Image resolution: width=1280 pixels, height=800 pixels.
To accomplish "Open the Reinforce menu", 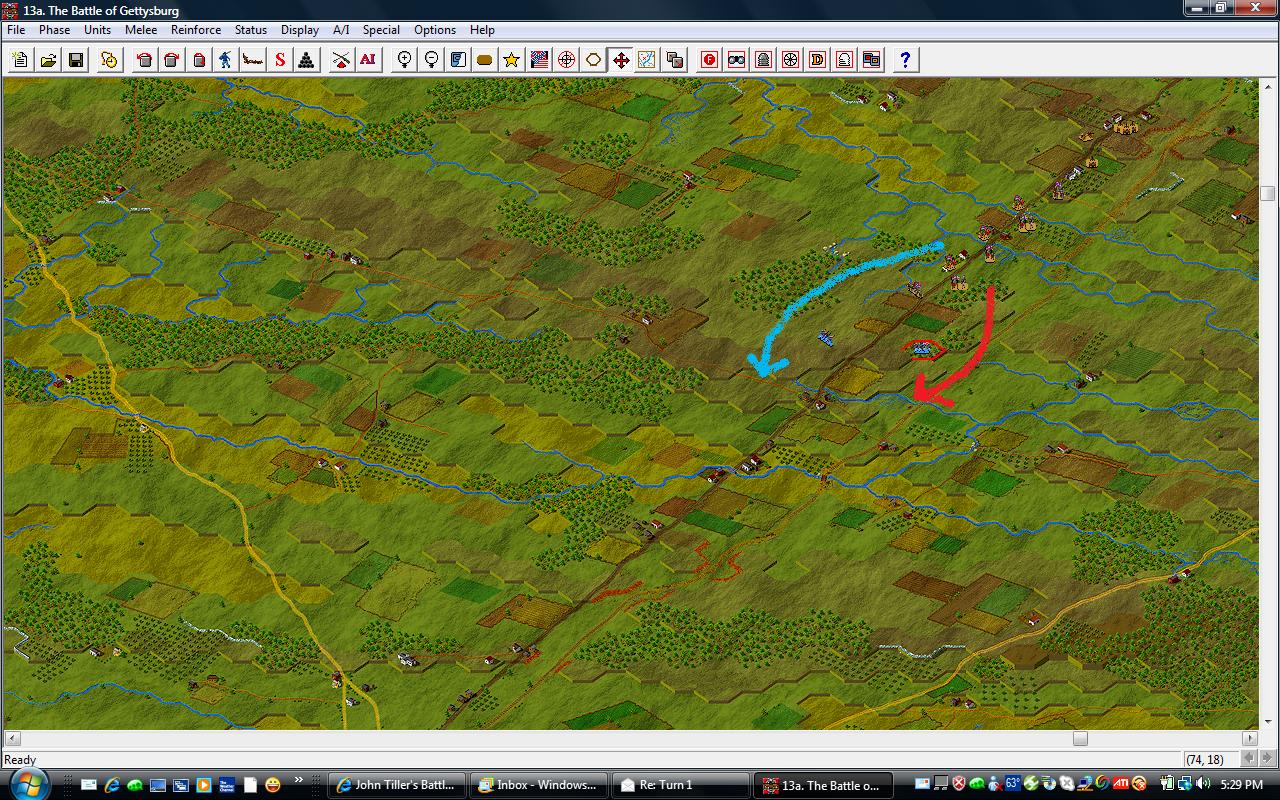I will tap(196, 30).
